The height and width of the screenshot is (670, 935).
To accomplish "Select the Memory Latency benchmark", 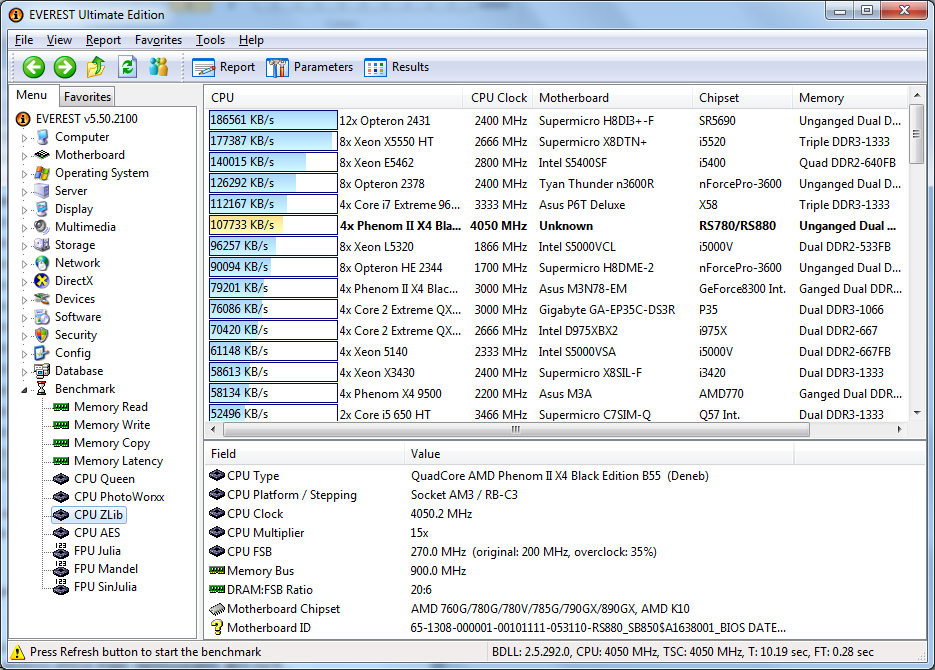I will 118,461.
